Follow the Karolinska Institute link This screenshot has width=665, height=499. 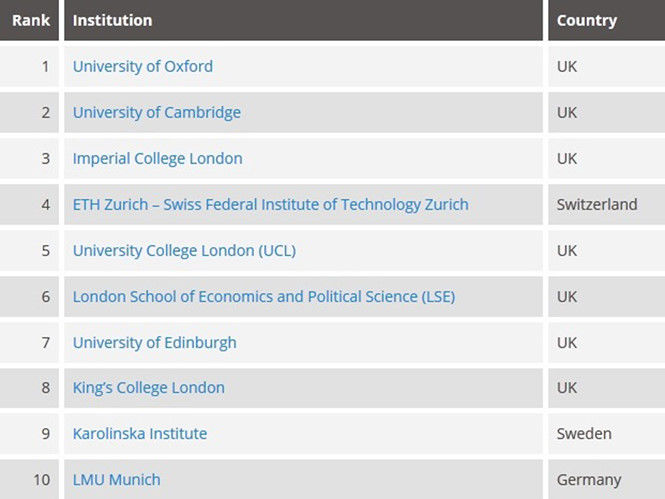coord(140,434)
